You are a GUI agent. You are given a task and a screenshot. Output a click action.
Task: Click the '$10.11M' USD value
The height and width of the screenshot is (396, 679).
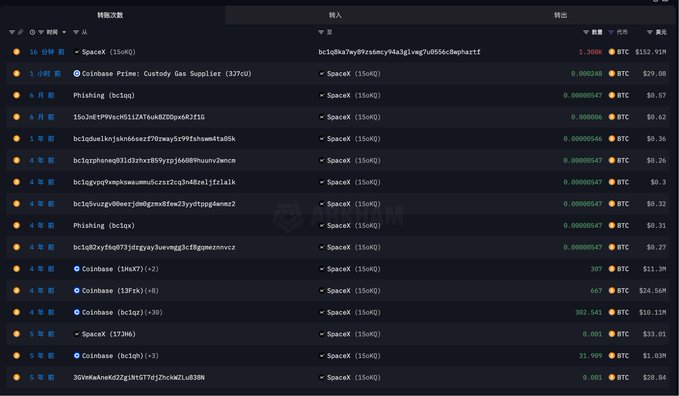653,312
